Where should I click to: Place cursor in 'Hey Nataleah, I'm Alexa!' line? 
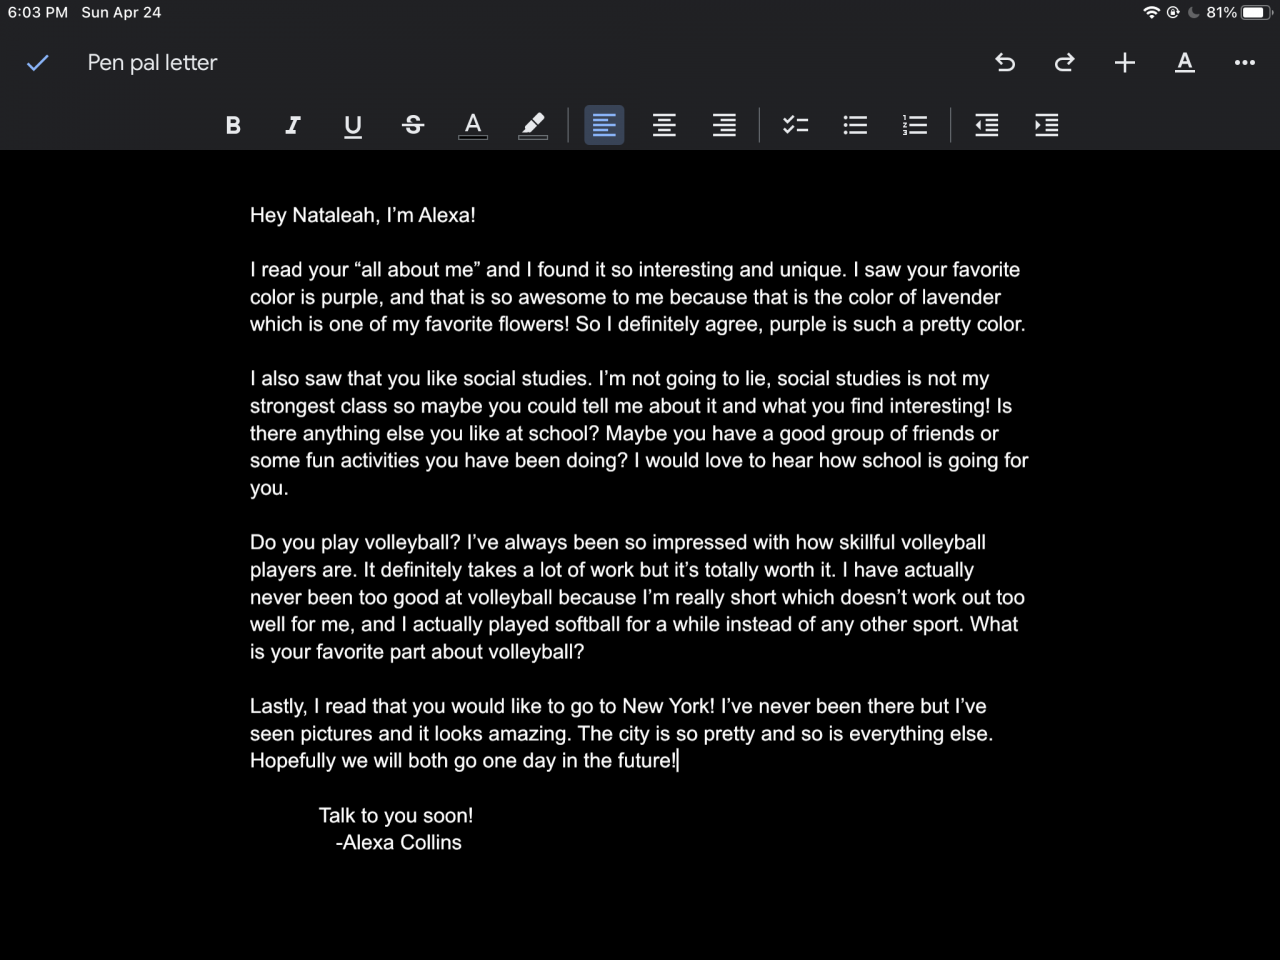pyautogui.click(x=363, y=215)
